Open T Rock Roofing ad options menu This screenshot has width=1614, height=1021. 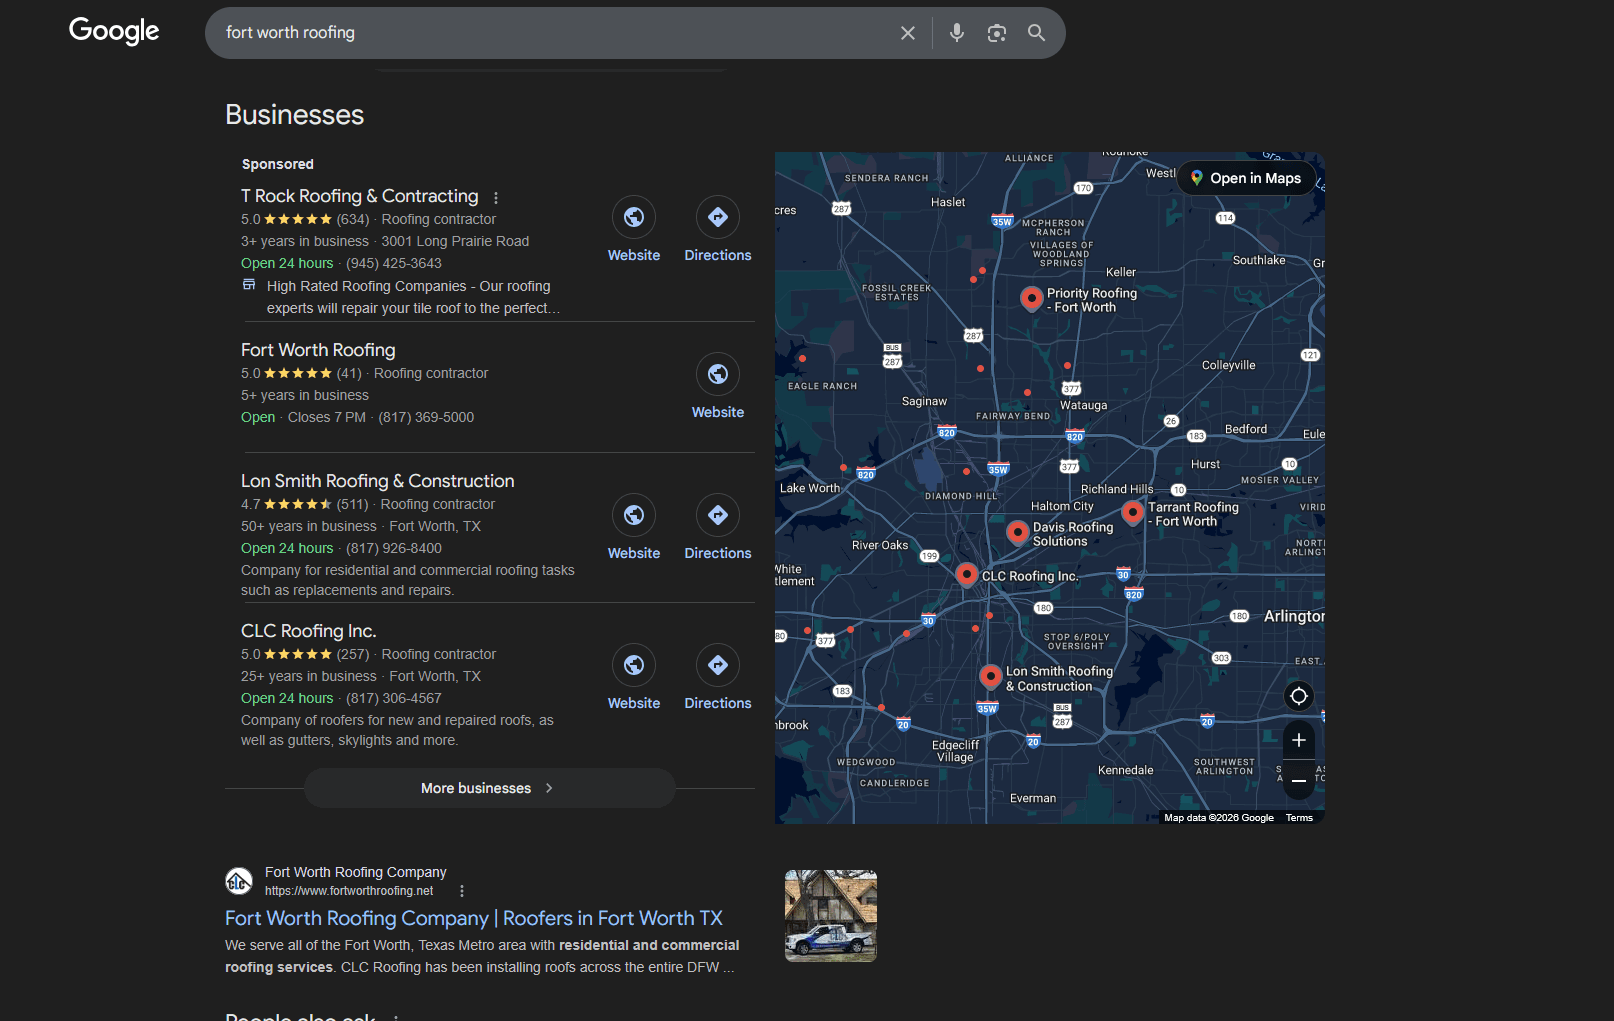click(x=495, y=198)
